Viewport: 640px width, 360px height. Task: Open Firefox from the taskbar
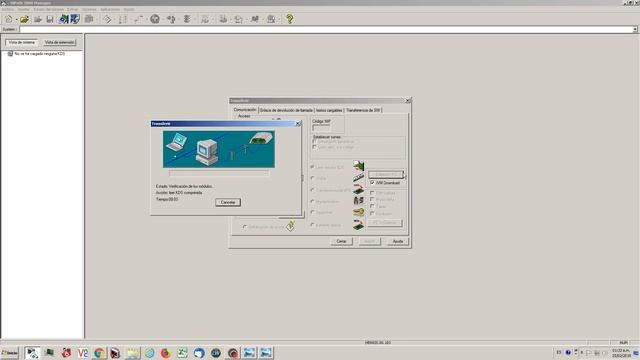166,353
